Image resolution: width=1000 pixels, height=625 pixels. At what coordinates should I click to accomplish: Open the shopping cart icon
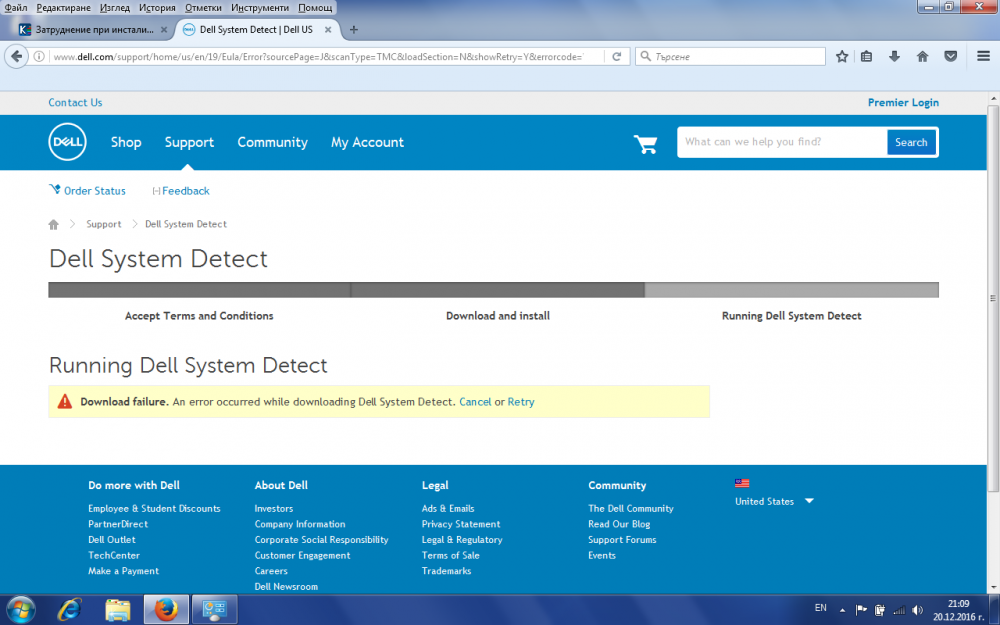(x=645, y=143)
